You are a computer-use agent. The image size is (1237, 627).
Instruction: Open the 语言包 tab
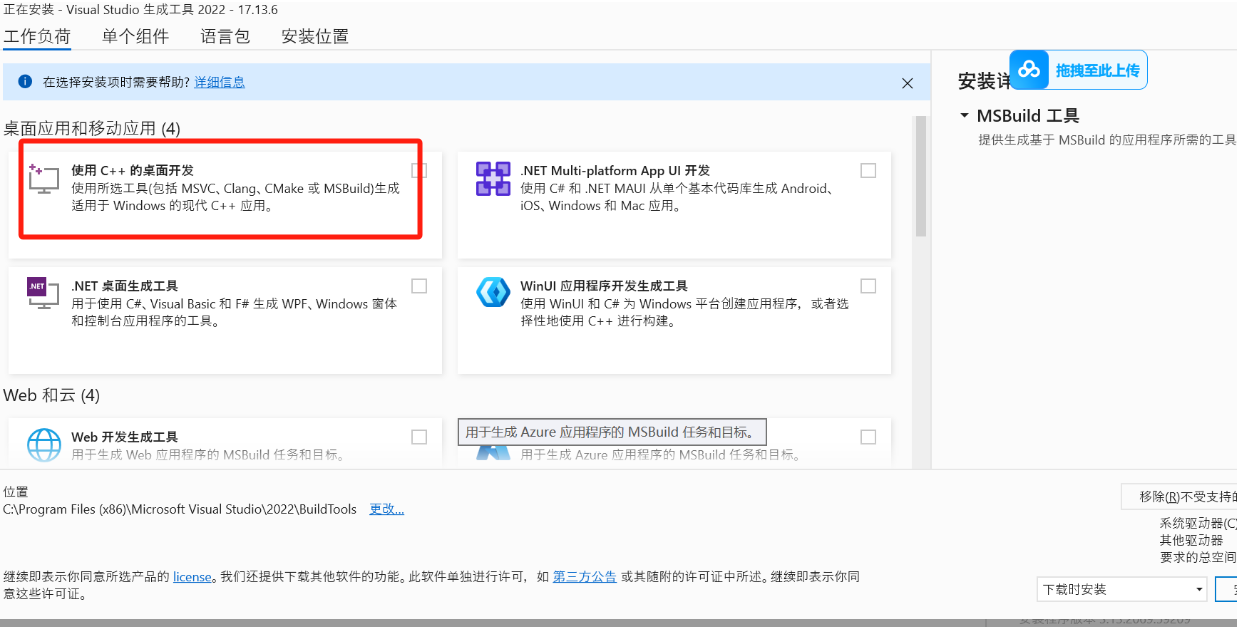pos(225,36)
